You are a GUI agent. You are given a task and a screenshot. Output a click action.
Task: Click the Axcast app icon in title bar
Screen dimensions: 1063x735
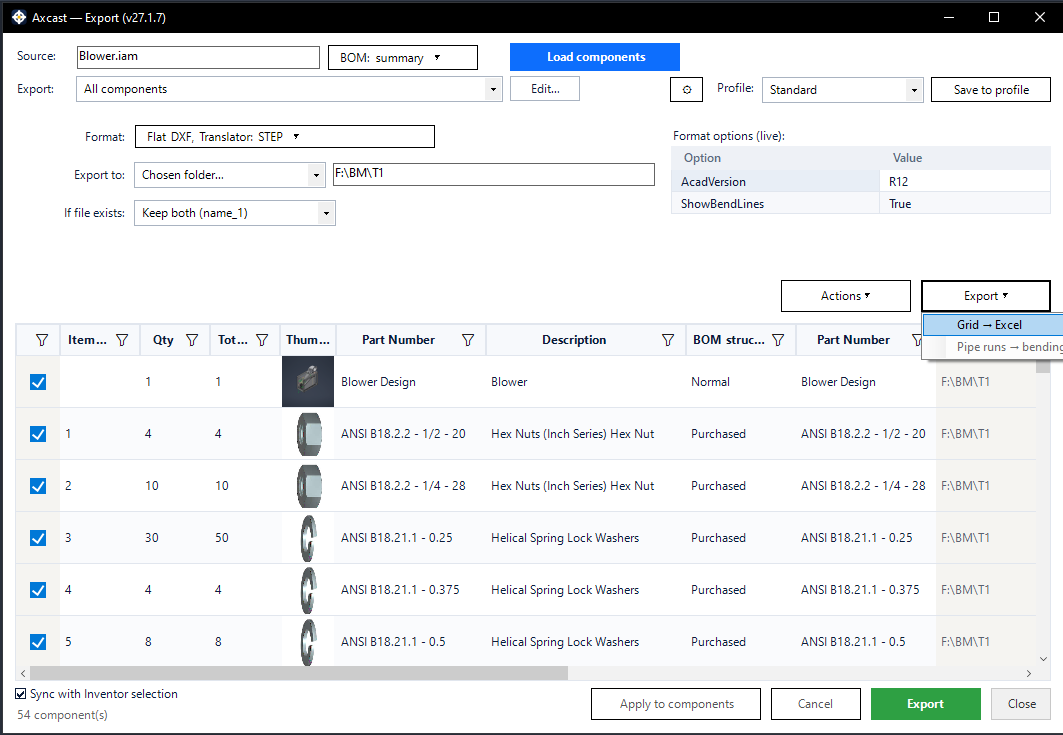[19, 17]
